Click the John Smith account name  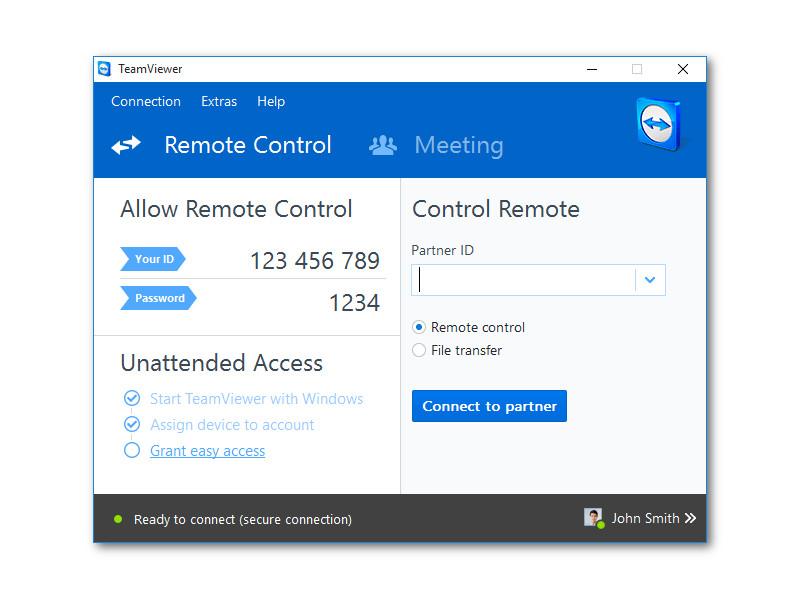645,518
